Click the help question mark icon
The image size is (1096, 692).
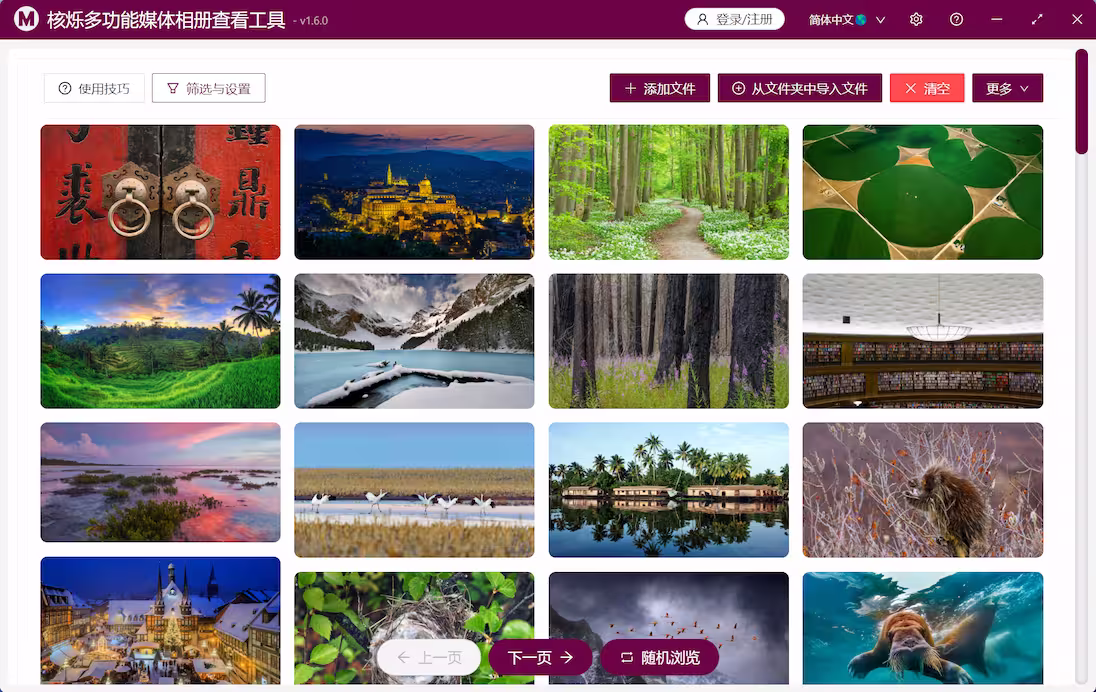[956, 19]
